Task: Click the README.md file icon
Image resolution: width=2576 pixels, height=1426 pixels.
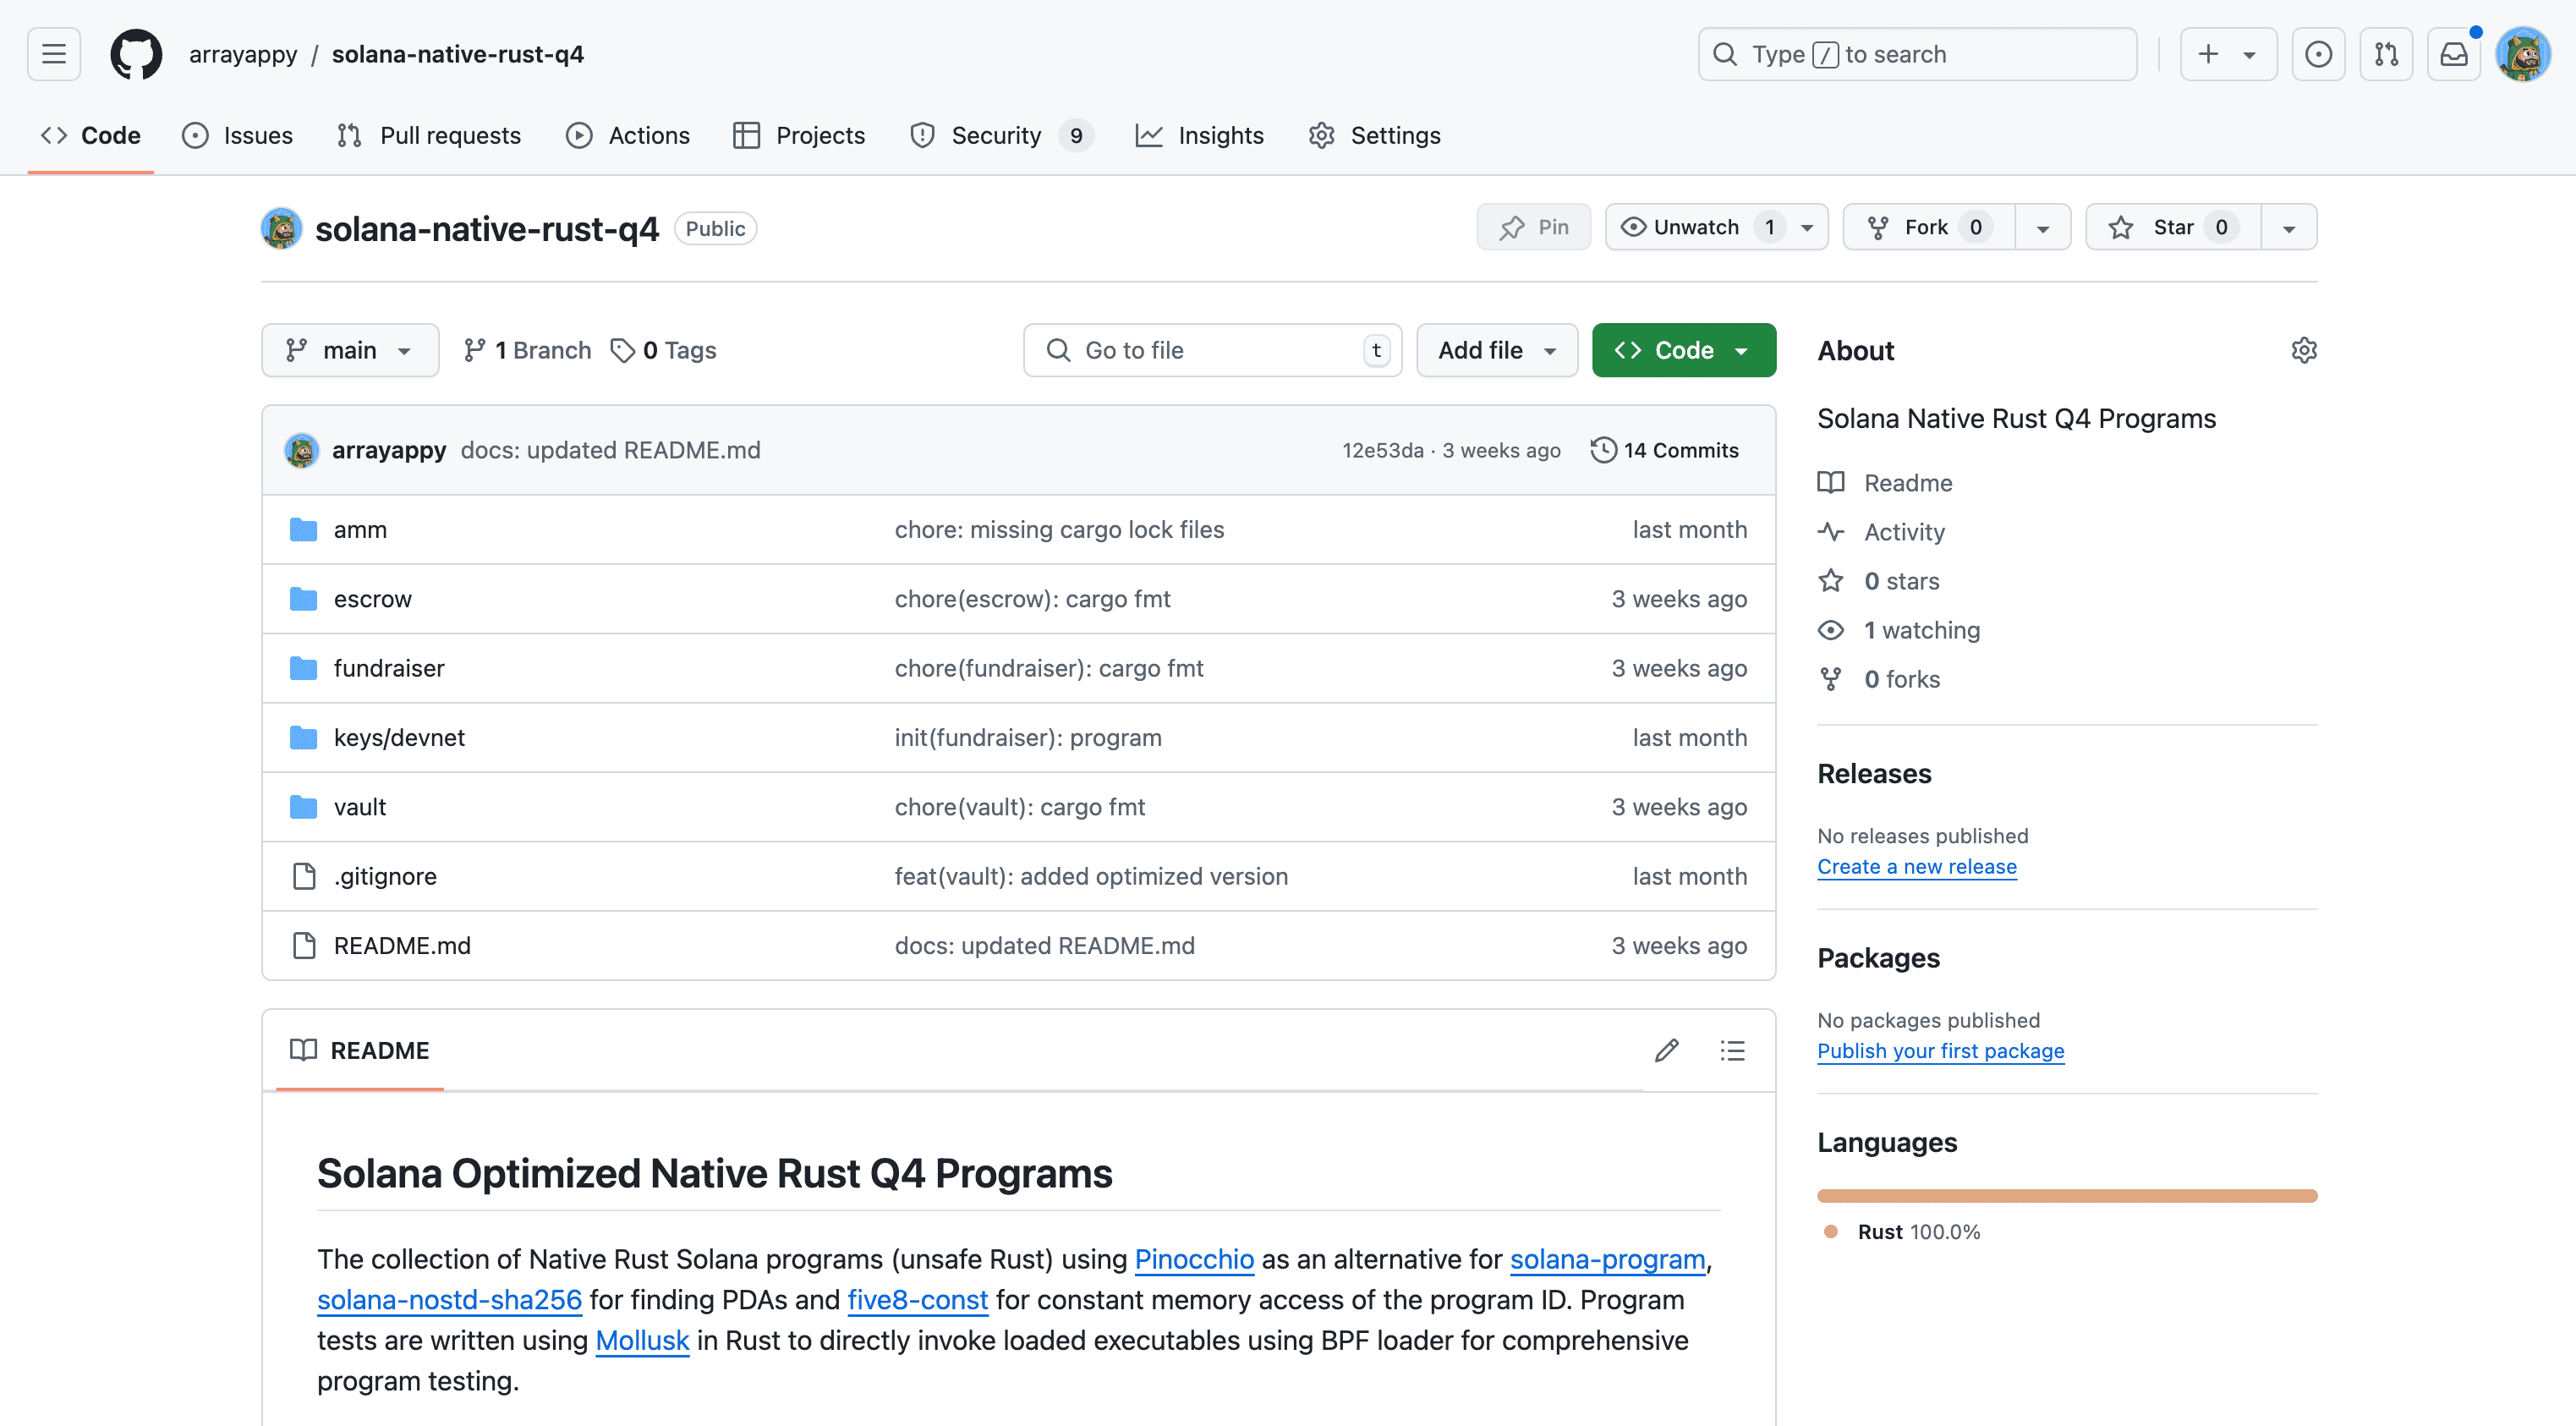Action: 304,945
